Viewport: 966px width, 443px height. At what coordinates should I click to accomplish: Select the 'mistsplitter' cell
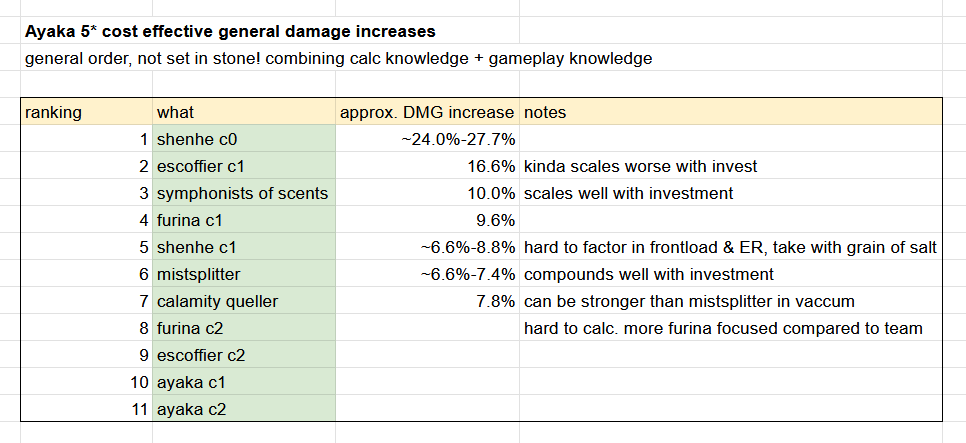point(244,274)
